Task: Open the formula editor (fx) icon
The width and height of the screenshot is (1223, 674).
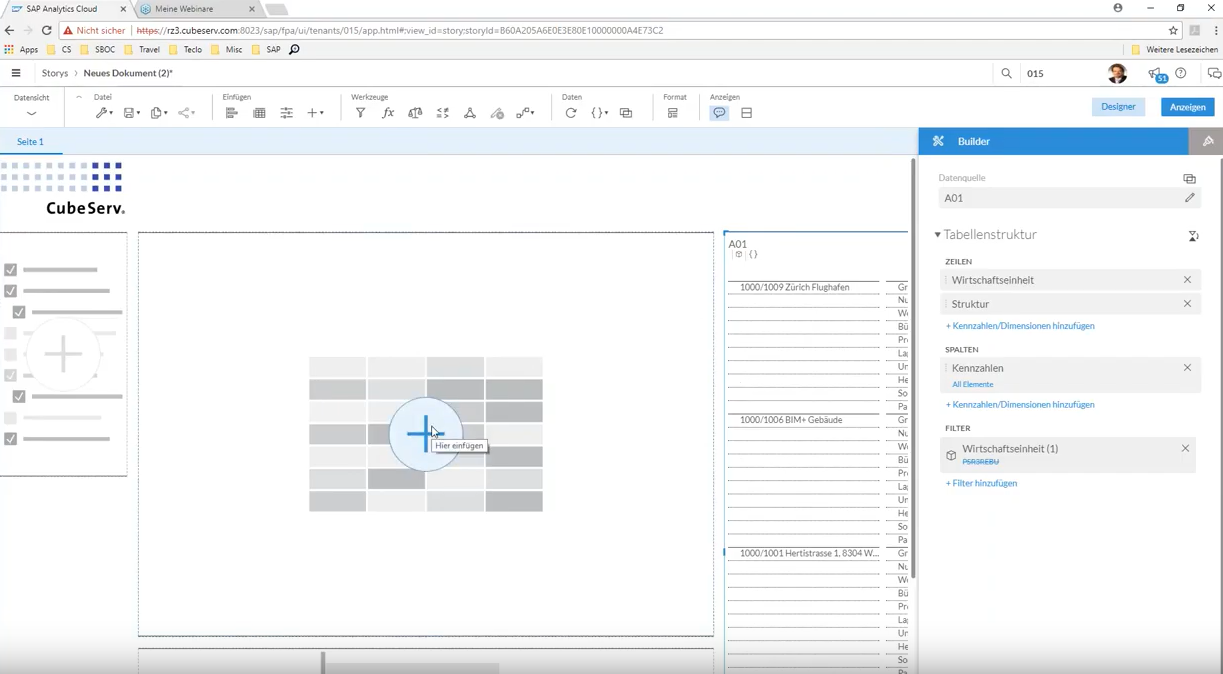Action: point(388,113)
